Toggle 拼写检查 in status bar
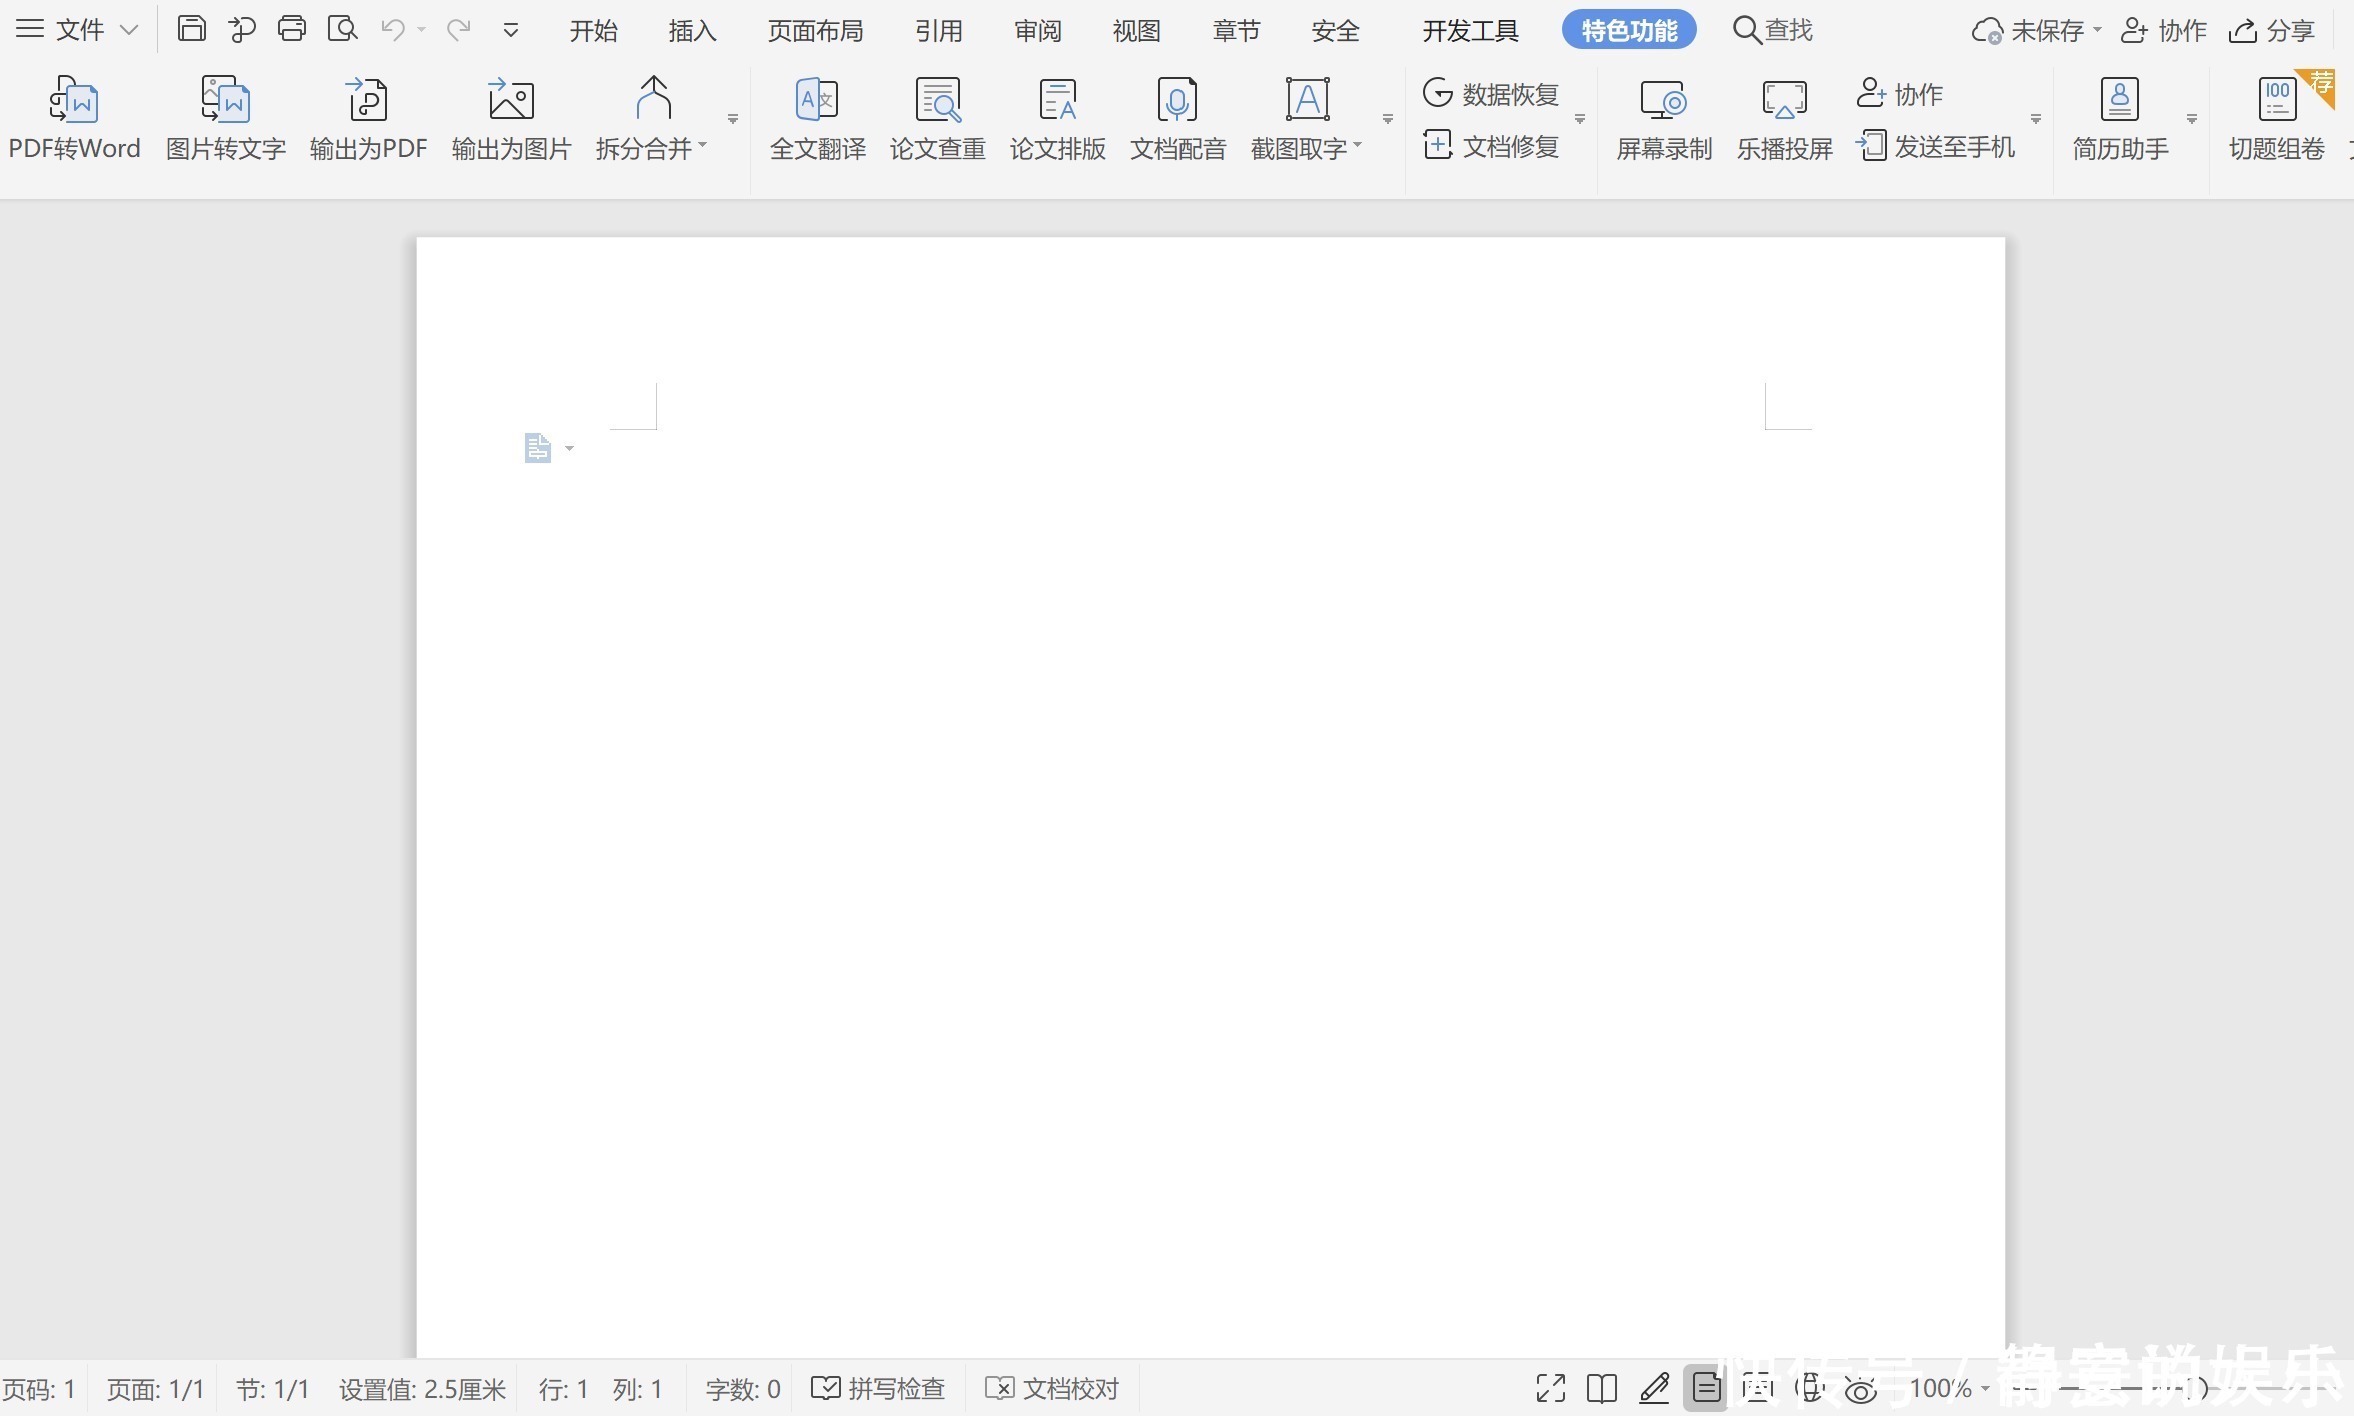 click(878, 1388)
